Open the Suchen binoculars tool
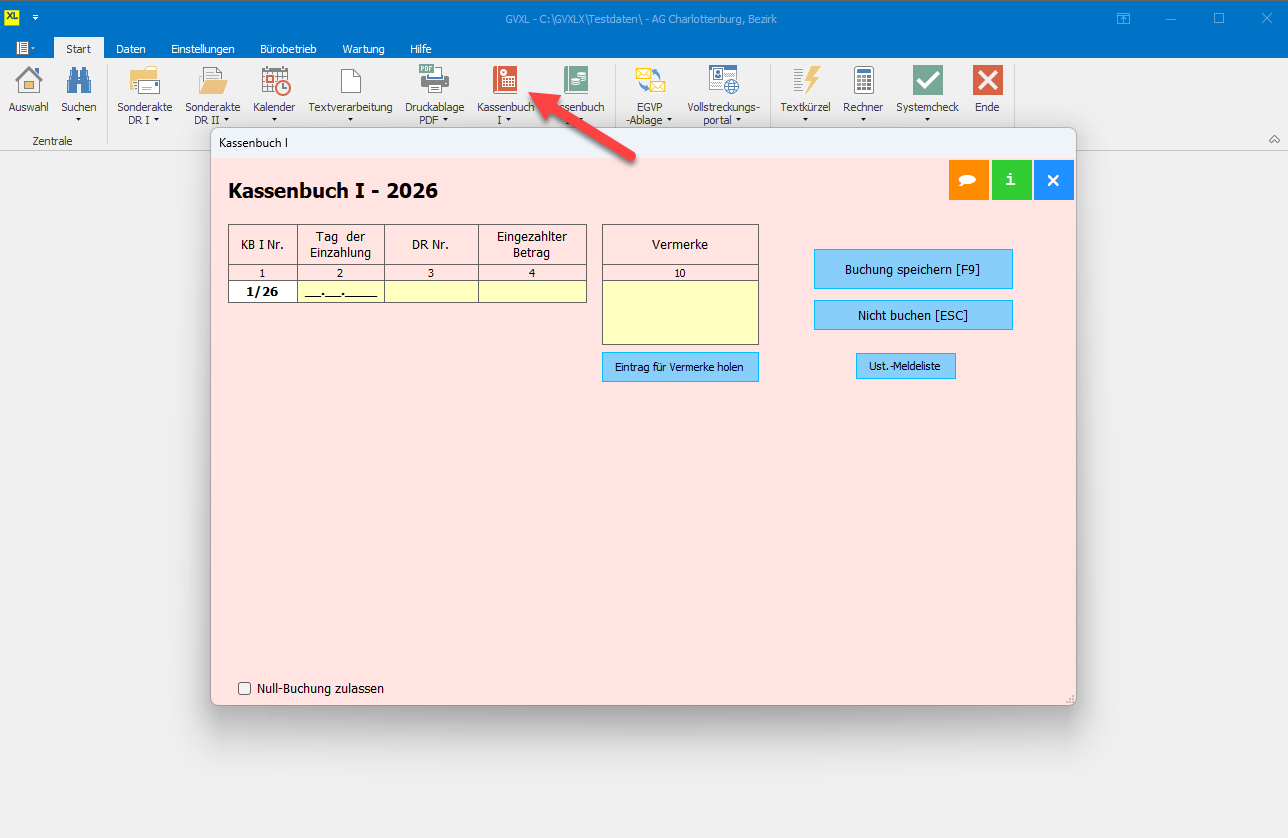The width and height of the screenshot is (1288, 838). point(79,80)
